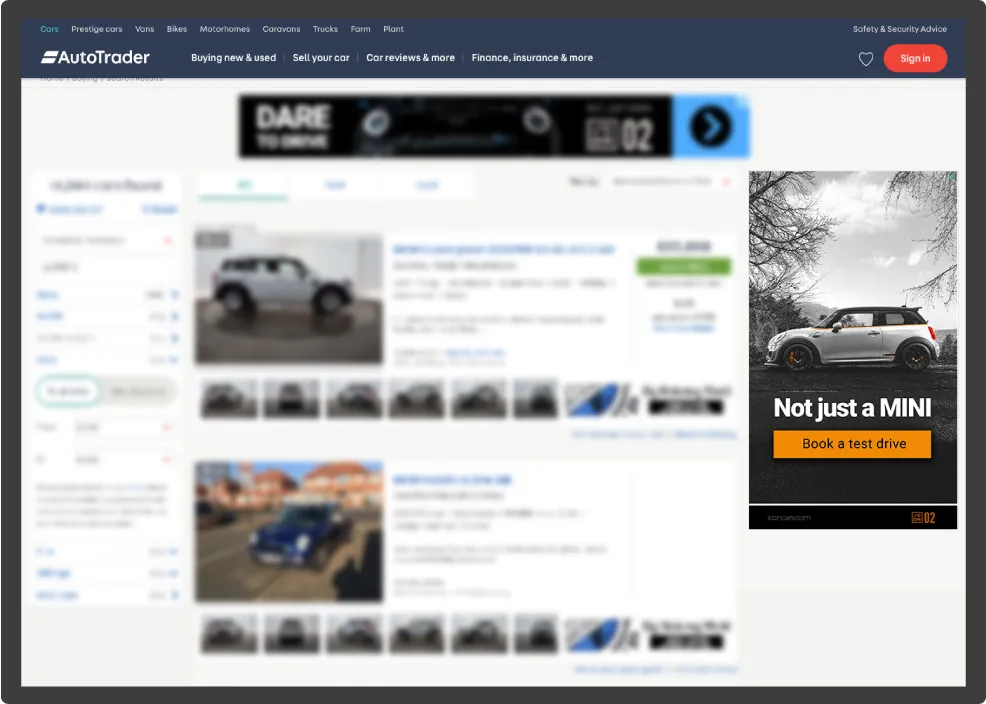
Task: Click the Plant category in the top bar
Action: pos(393,29)
